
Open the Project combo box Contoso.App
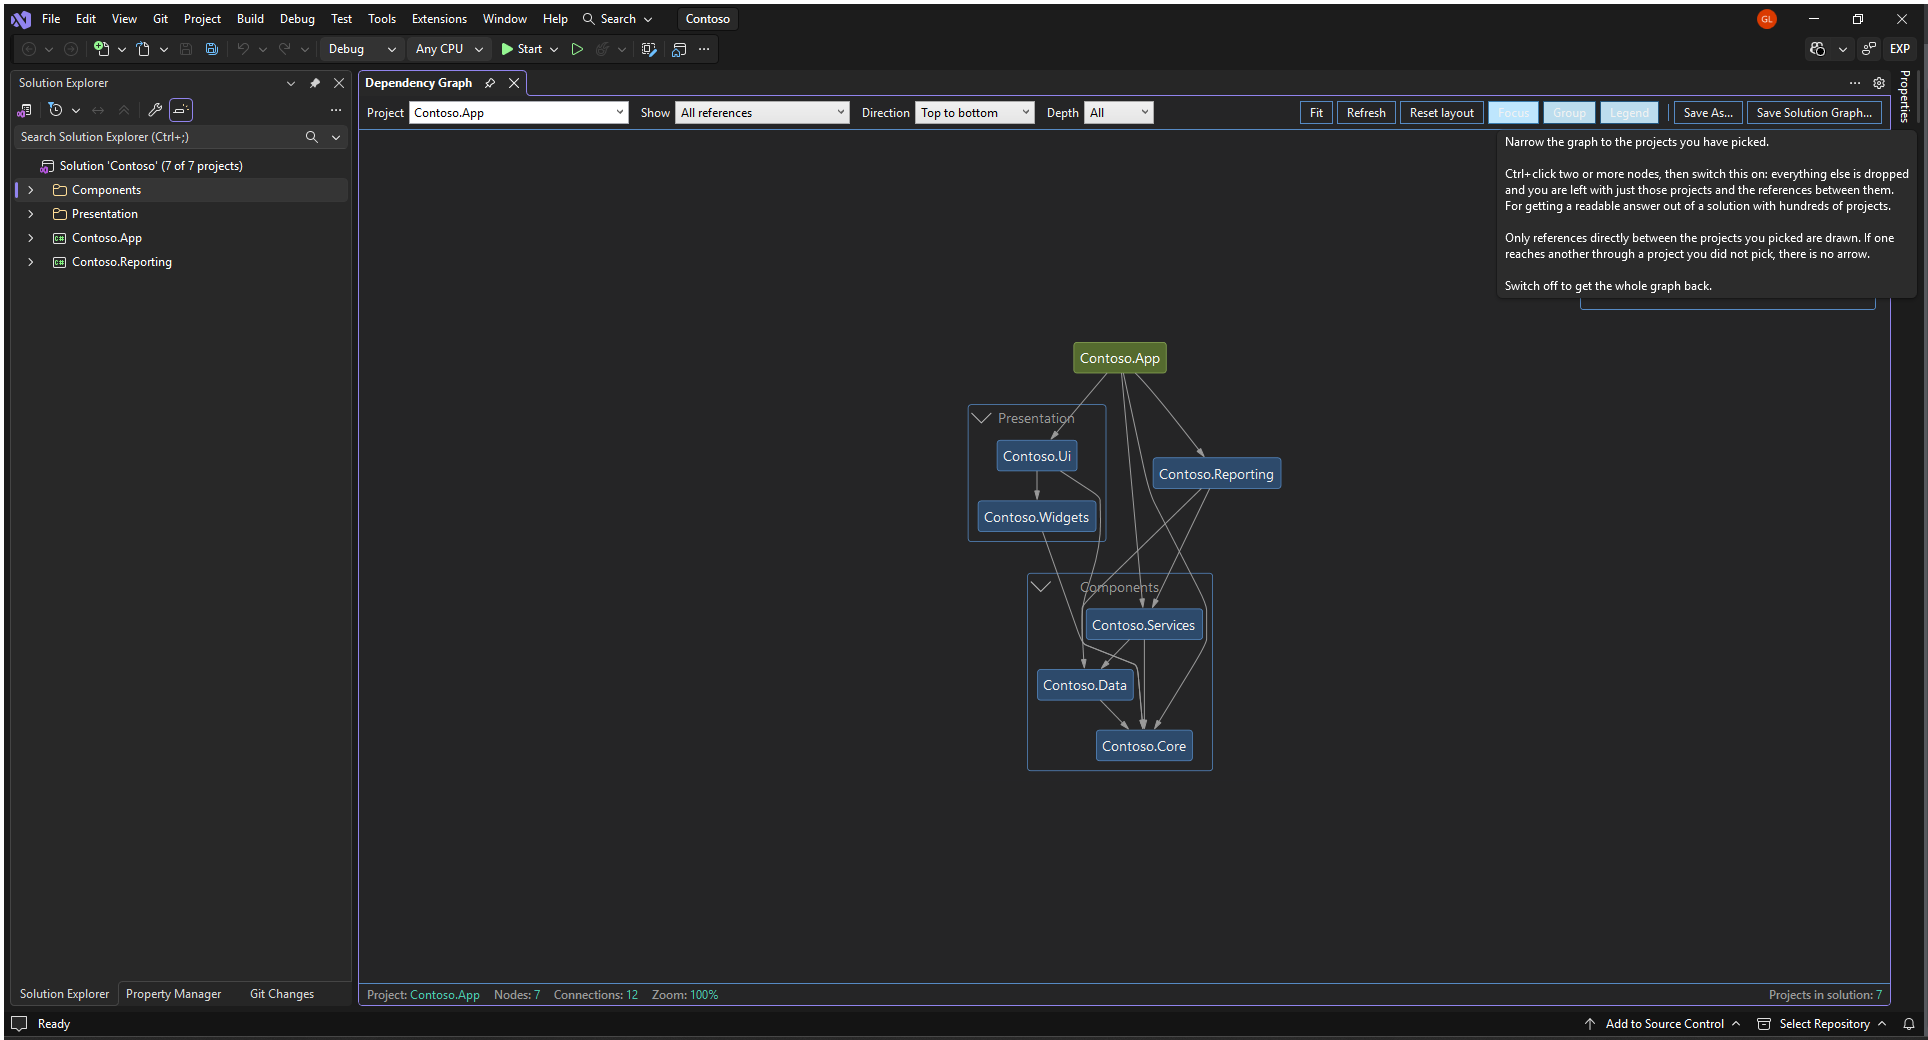519,113
